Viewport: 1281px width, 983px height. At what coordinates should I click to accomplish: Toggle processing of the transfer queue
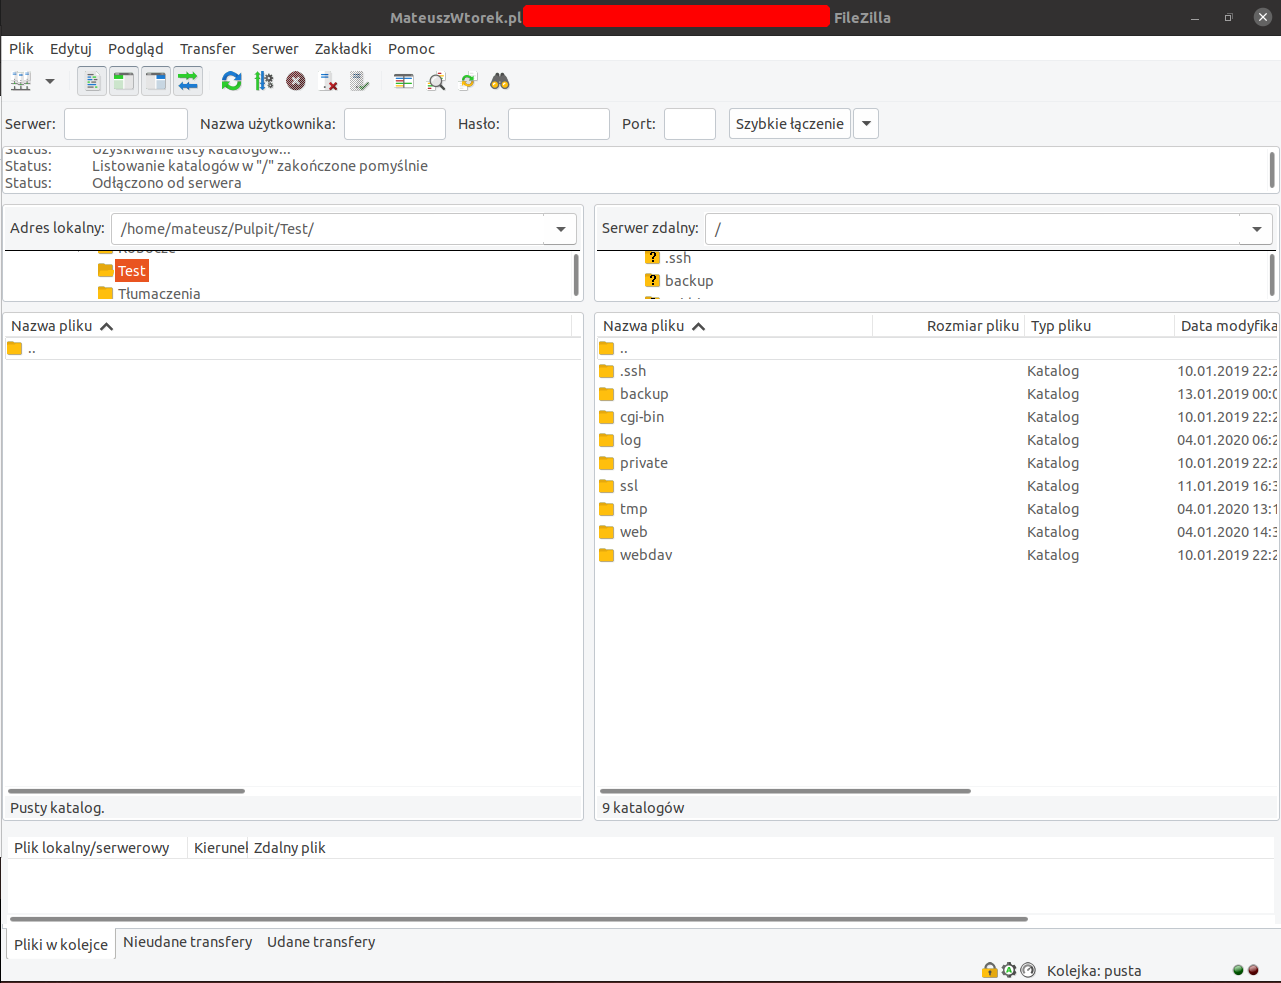[x=264, y=81]
